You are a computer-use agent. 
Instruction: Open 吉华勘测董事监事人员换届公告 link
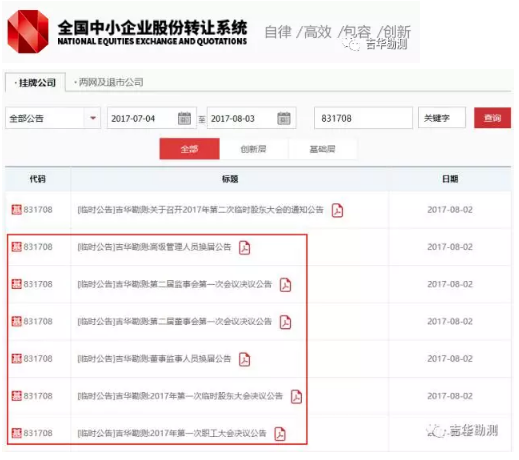154,359
